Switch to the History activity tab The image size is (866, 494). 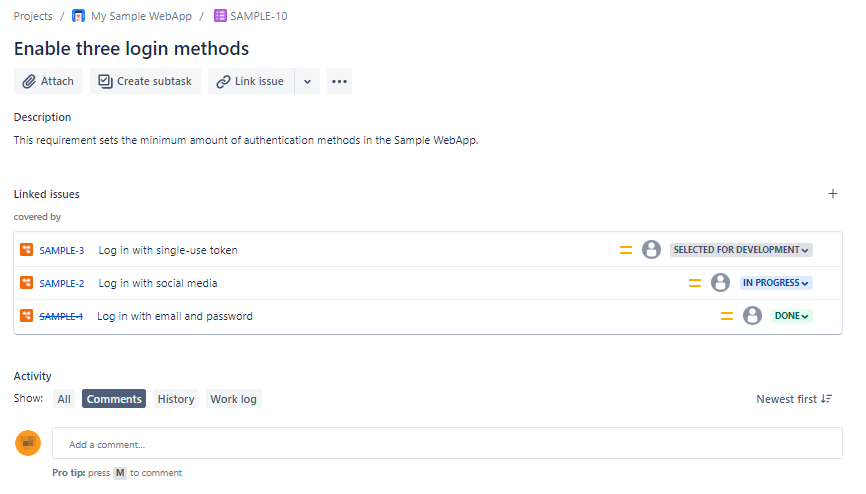point(176,399)
